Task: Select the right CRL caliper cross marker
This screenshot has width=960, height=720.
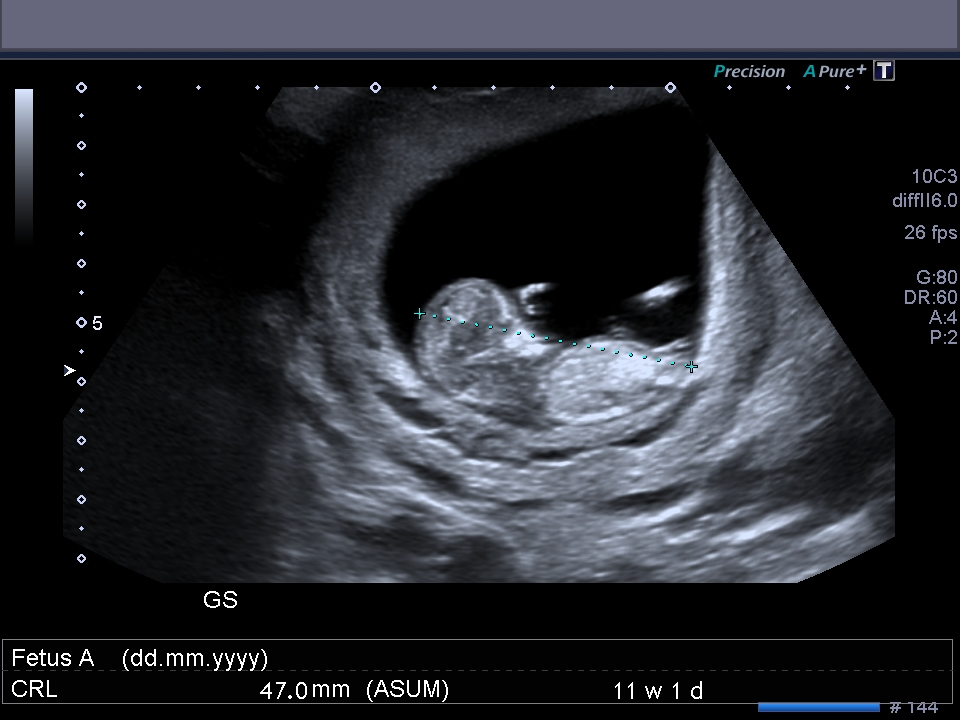Action: click(x=691, y=367)
